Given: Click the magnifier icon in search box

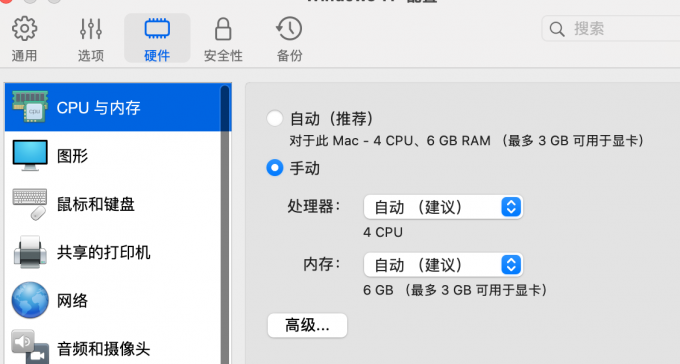Looking at the screenshot, I should click(x=557, y=29).
